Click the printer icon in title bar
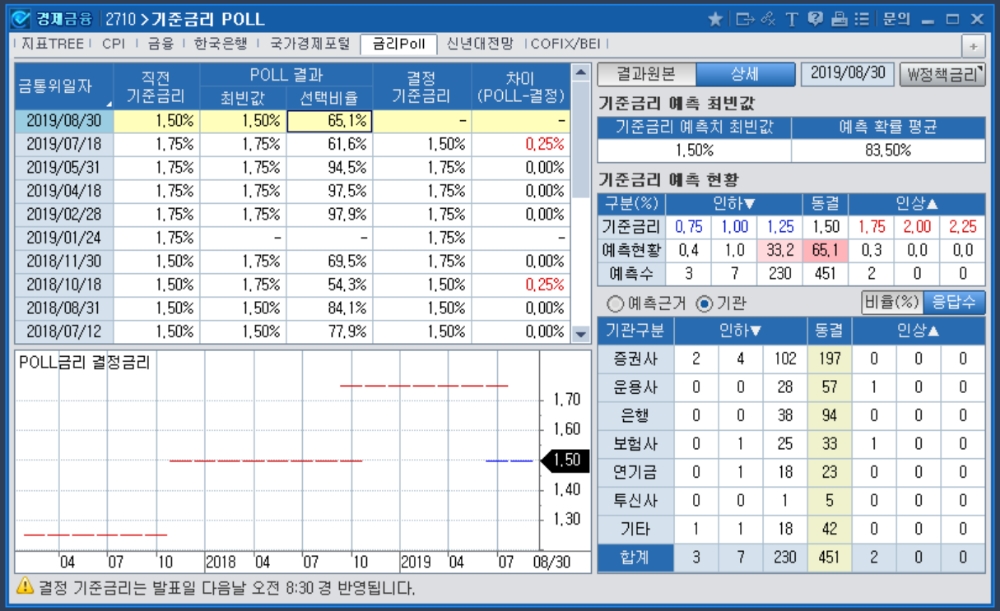The height and width of the screenshot is (611, 1000). [x=838, y=17]
